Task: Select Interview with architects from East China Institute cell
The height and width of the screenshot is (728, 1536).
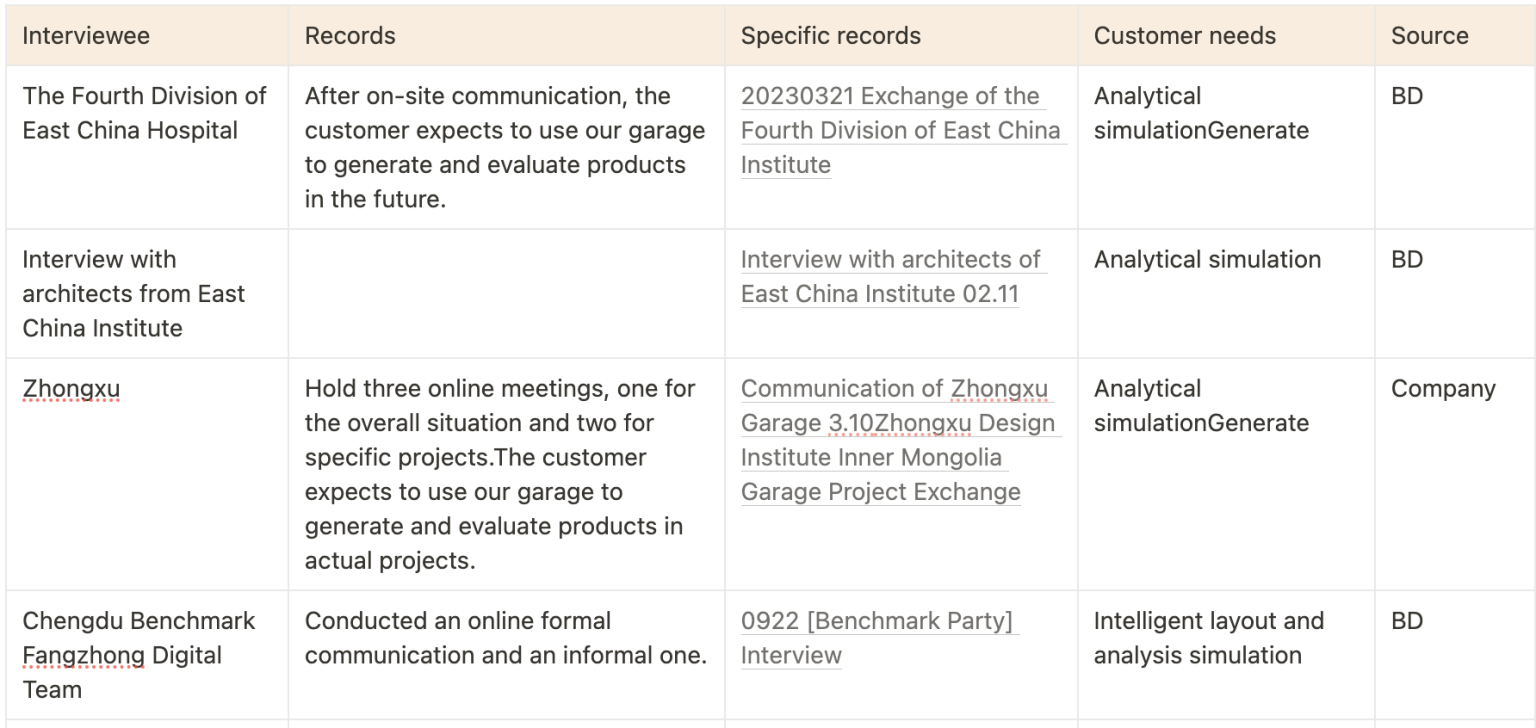Action: click(133, 293)
